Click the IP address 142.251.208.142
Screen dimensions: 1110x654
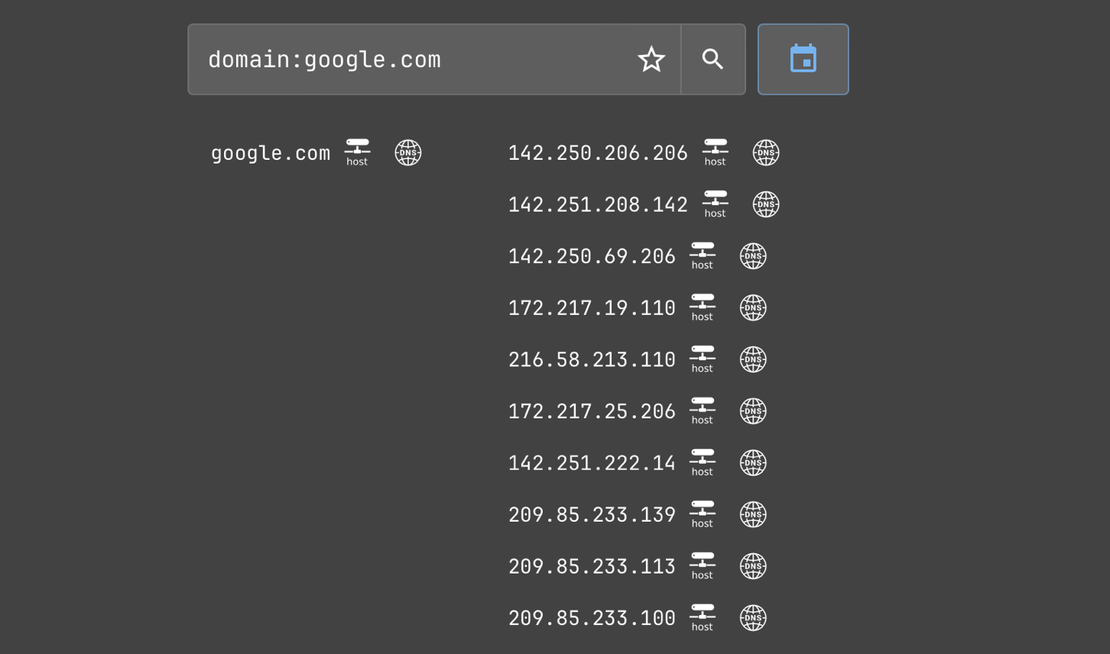point(597,204)
